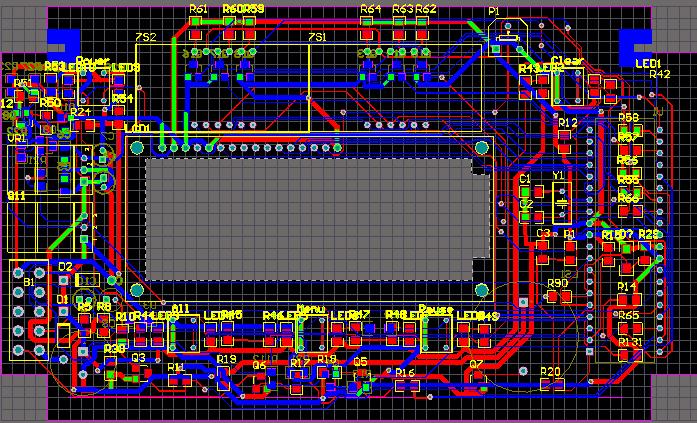
Task: Click the R12 resistor designator
Action: [568, 123]
